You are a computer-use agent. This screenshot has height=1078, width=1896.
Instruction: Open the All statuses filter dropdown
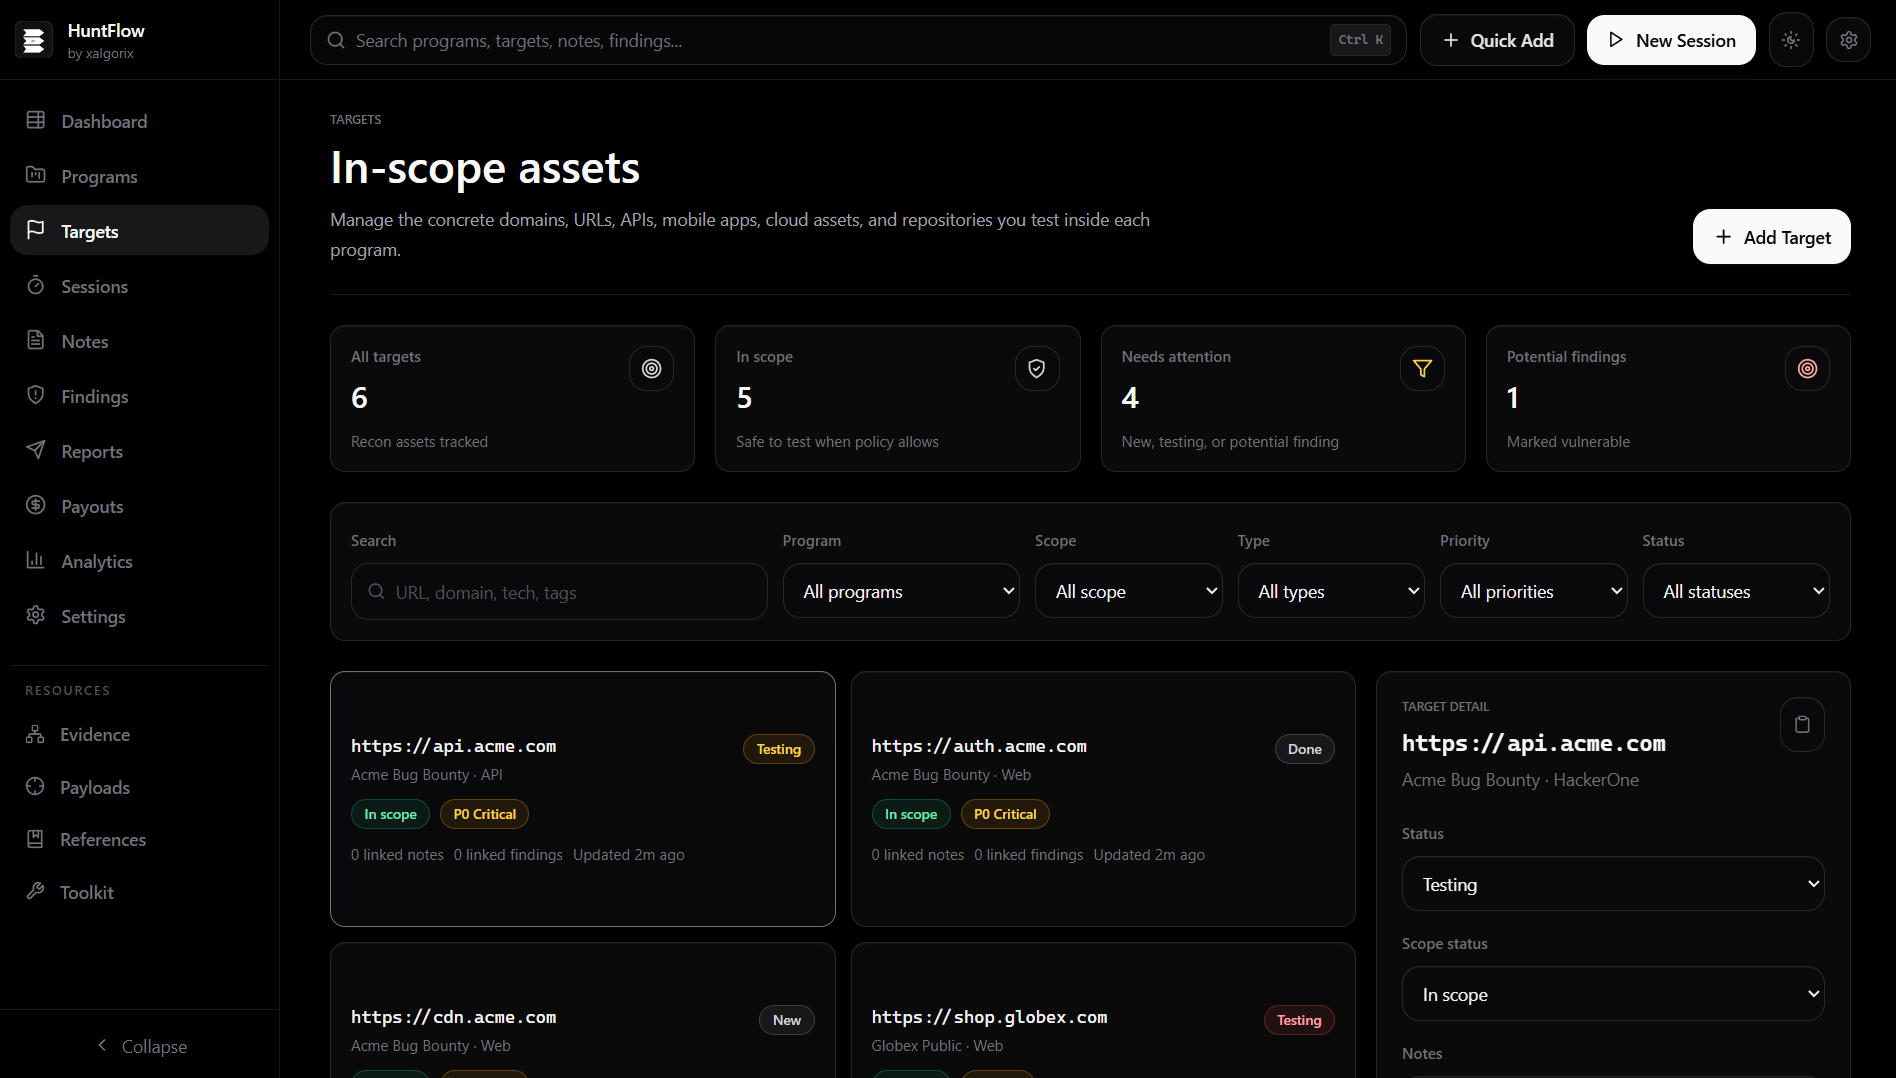click(x=1736, y=591)
